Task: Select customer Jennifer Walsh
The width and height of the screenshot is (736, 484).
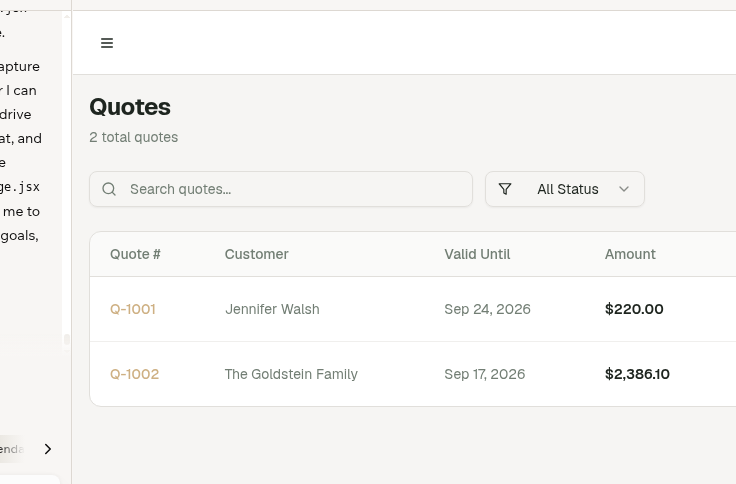Action: click(272, 309)
